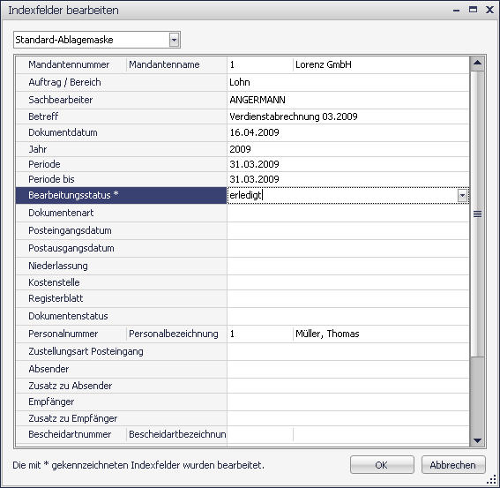The width and height of the screenshot is (500, 488).
Task: Click the ANGERMANN Sachbearbeiter value
Action: (348, 100)
